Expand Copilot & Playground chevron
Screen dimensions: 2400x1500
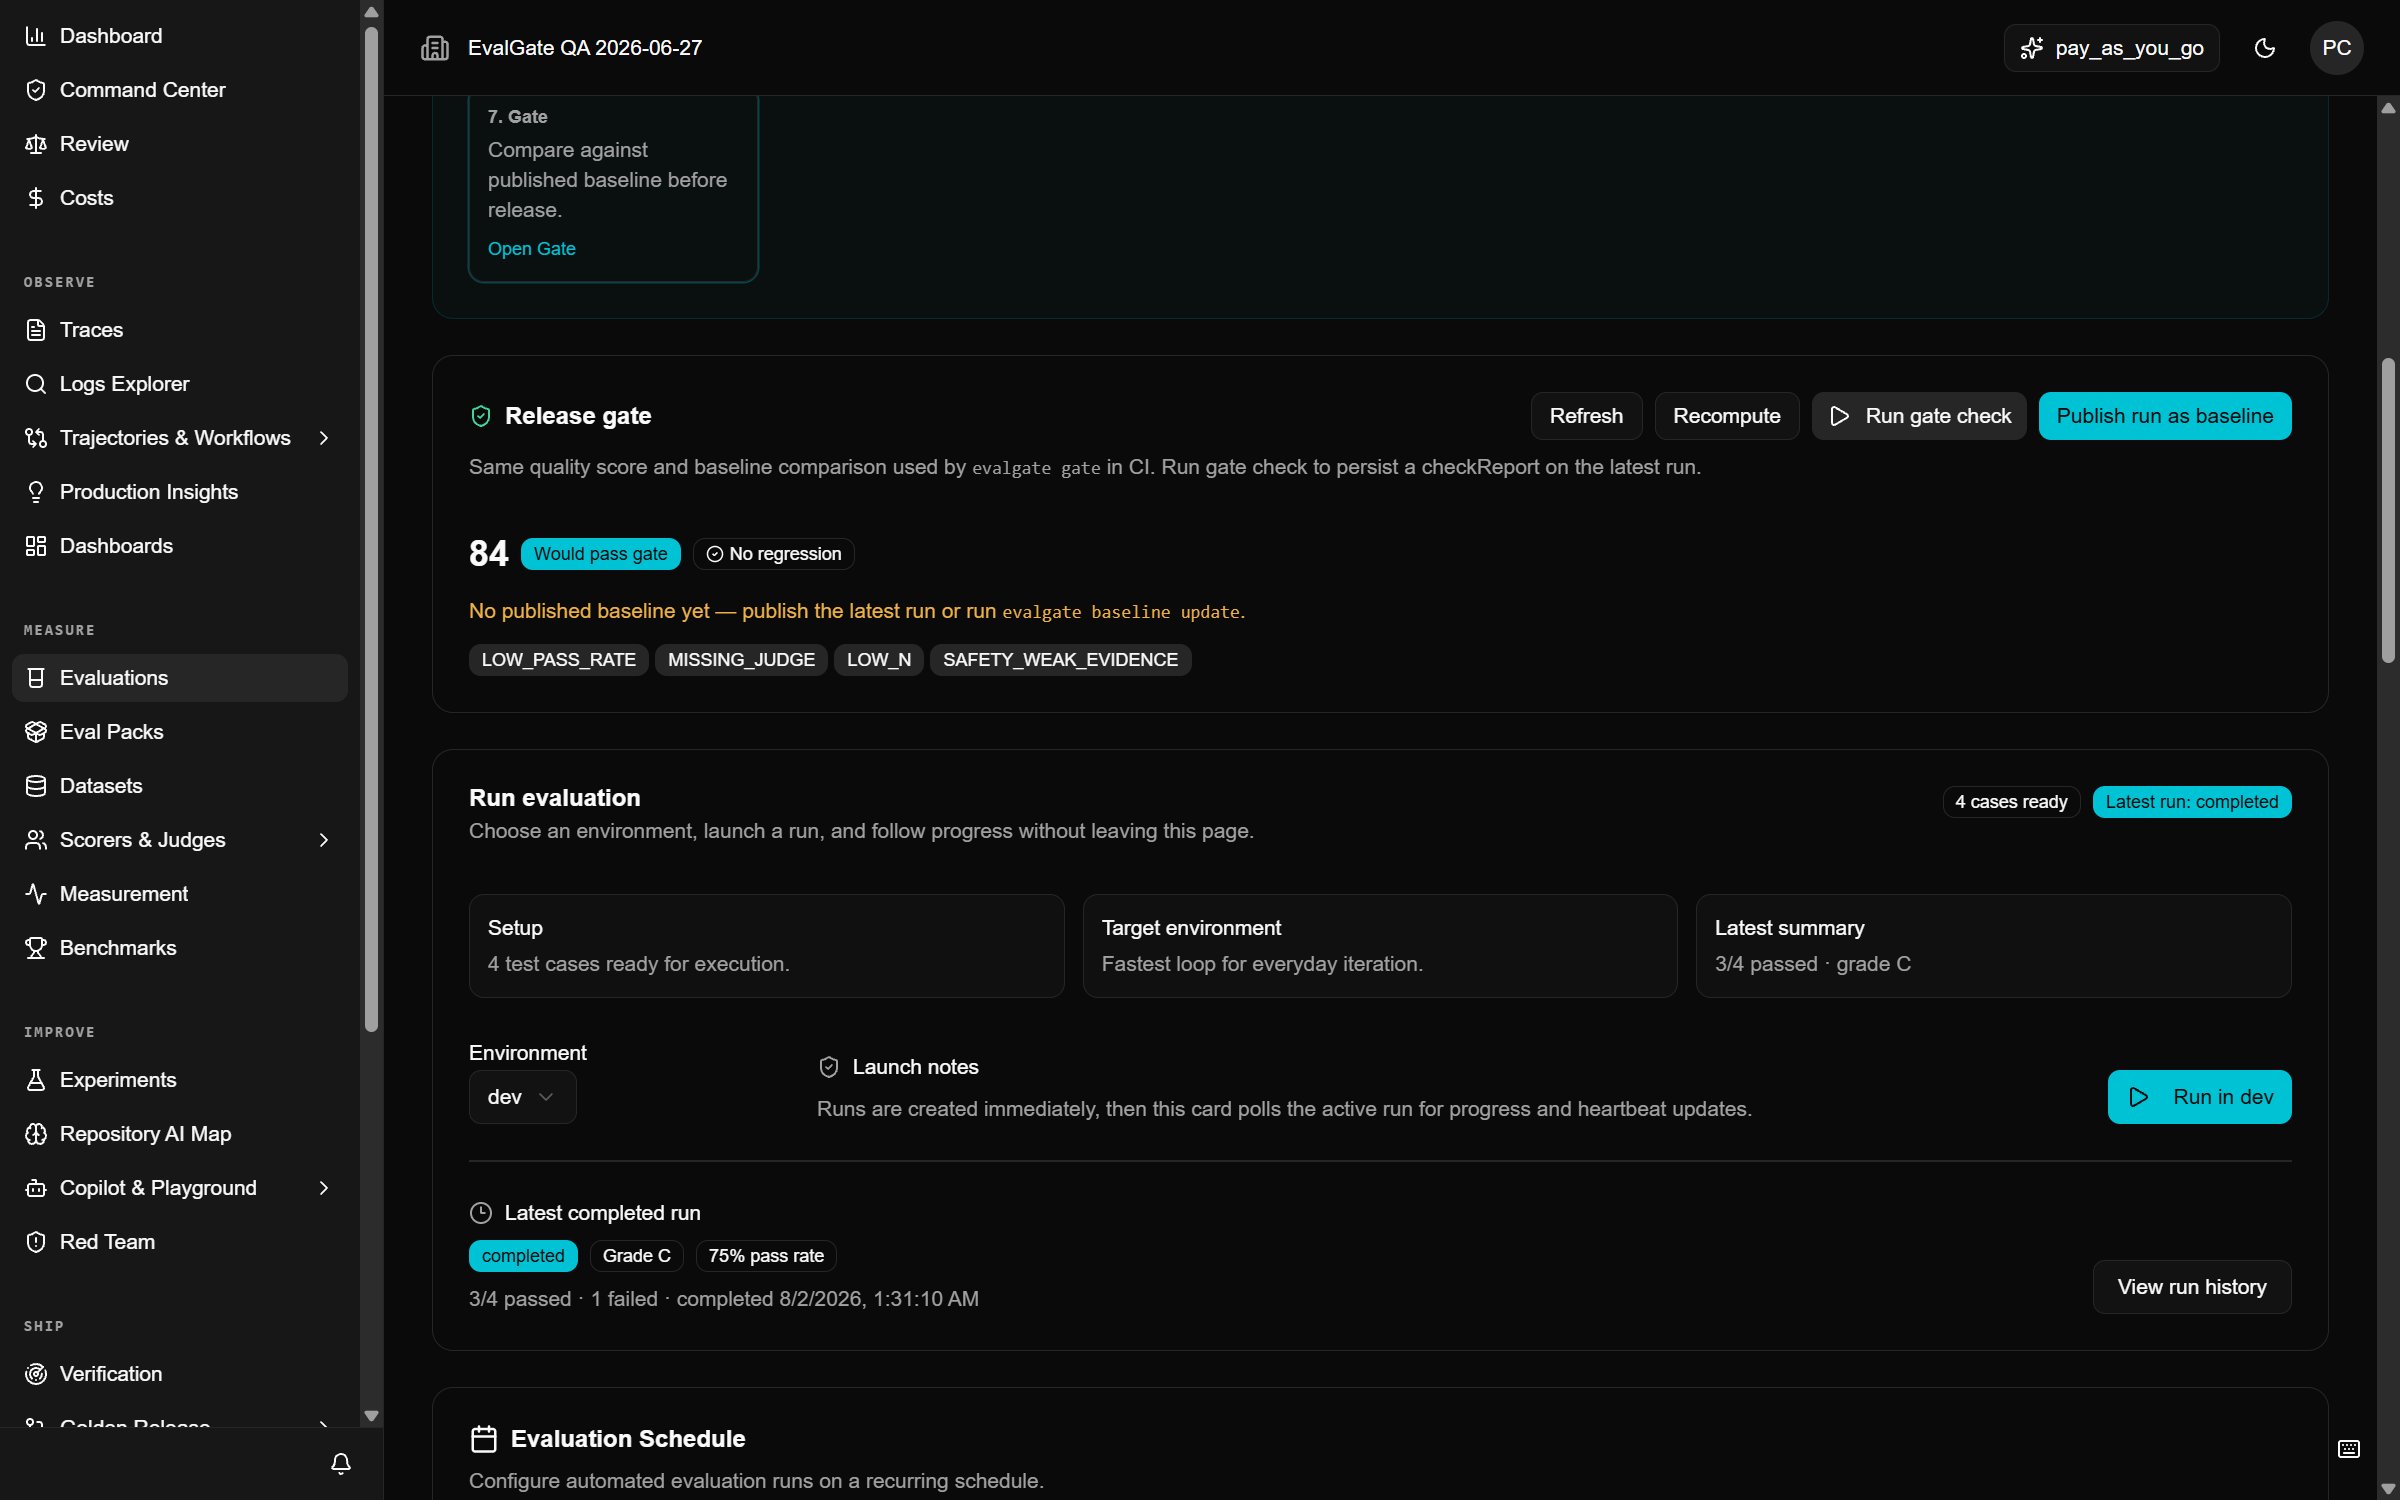pyautogui.click(x=324, y=1188)
